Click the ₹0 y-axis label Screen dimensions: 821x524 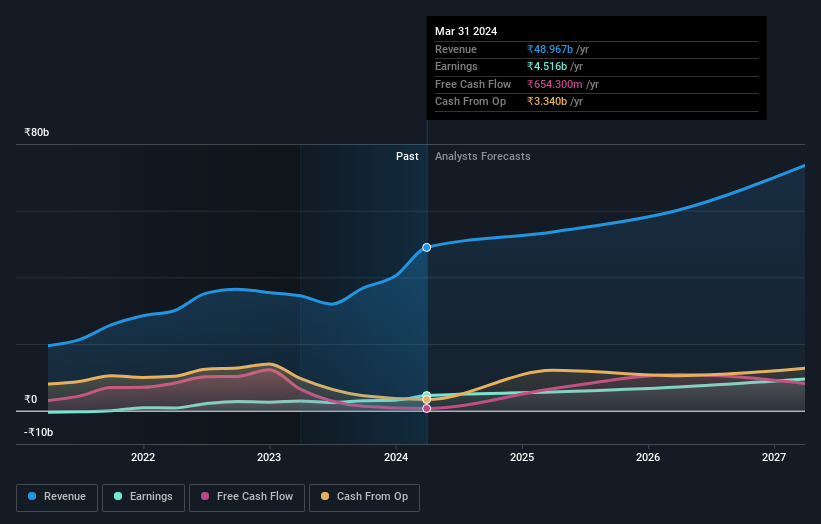click(31, 399)
